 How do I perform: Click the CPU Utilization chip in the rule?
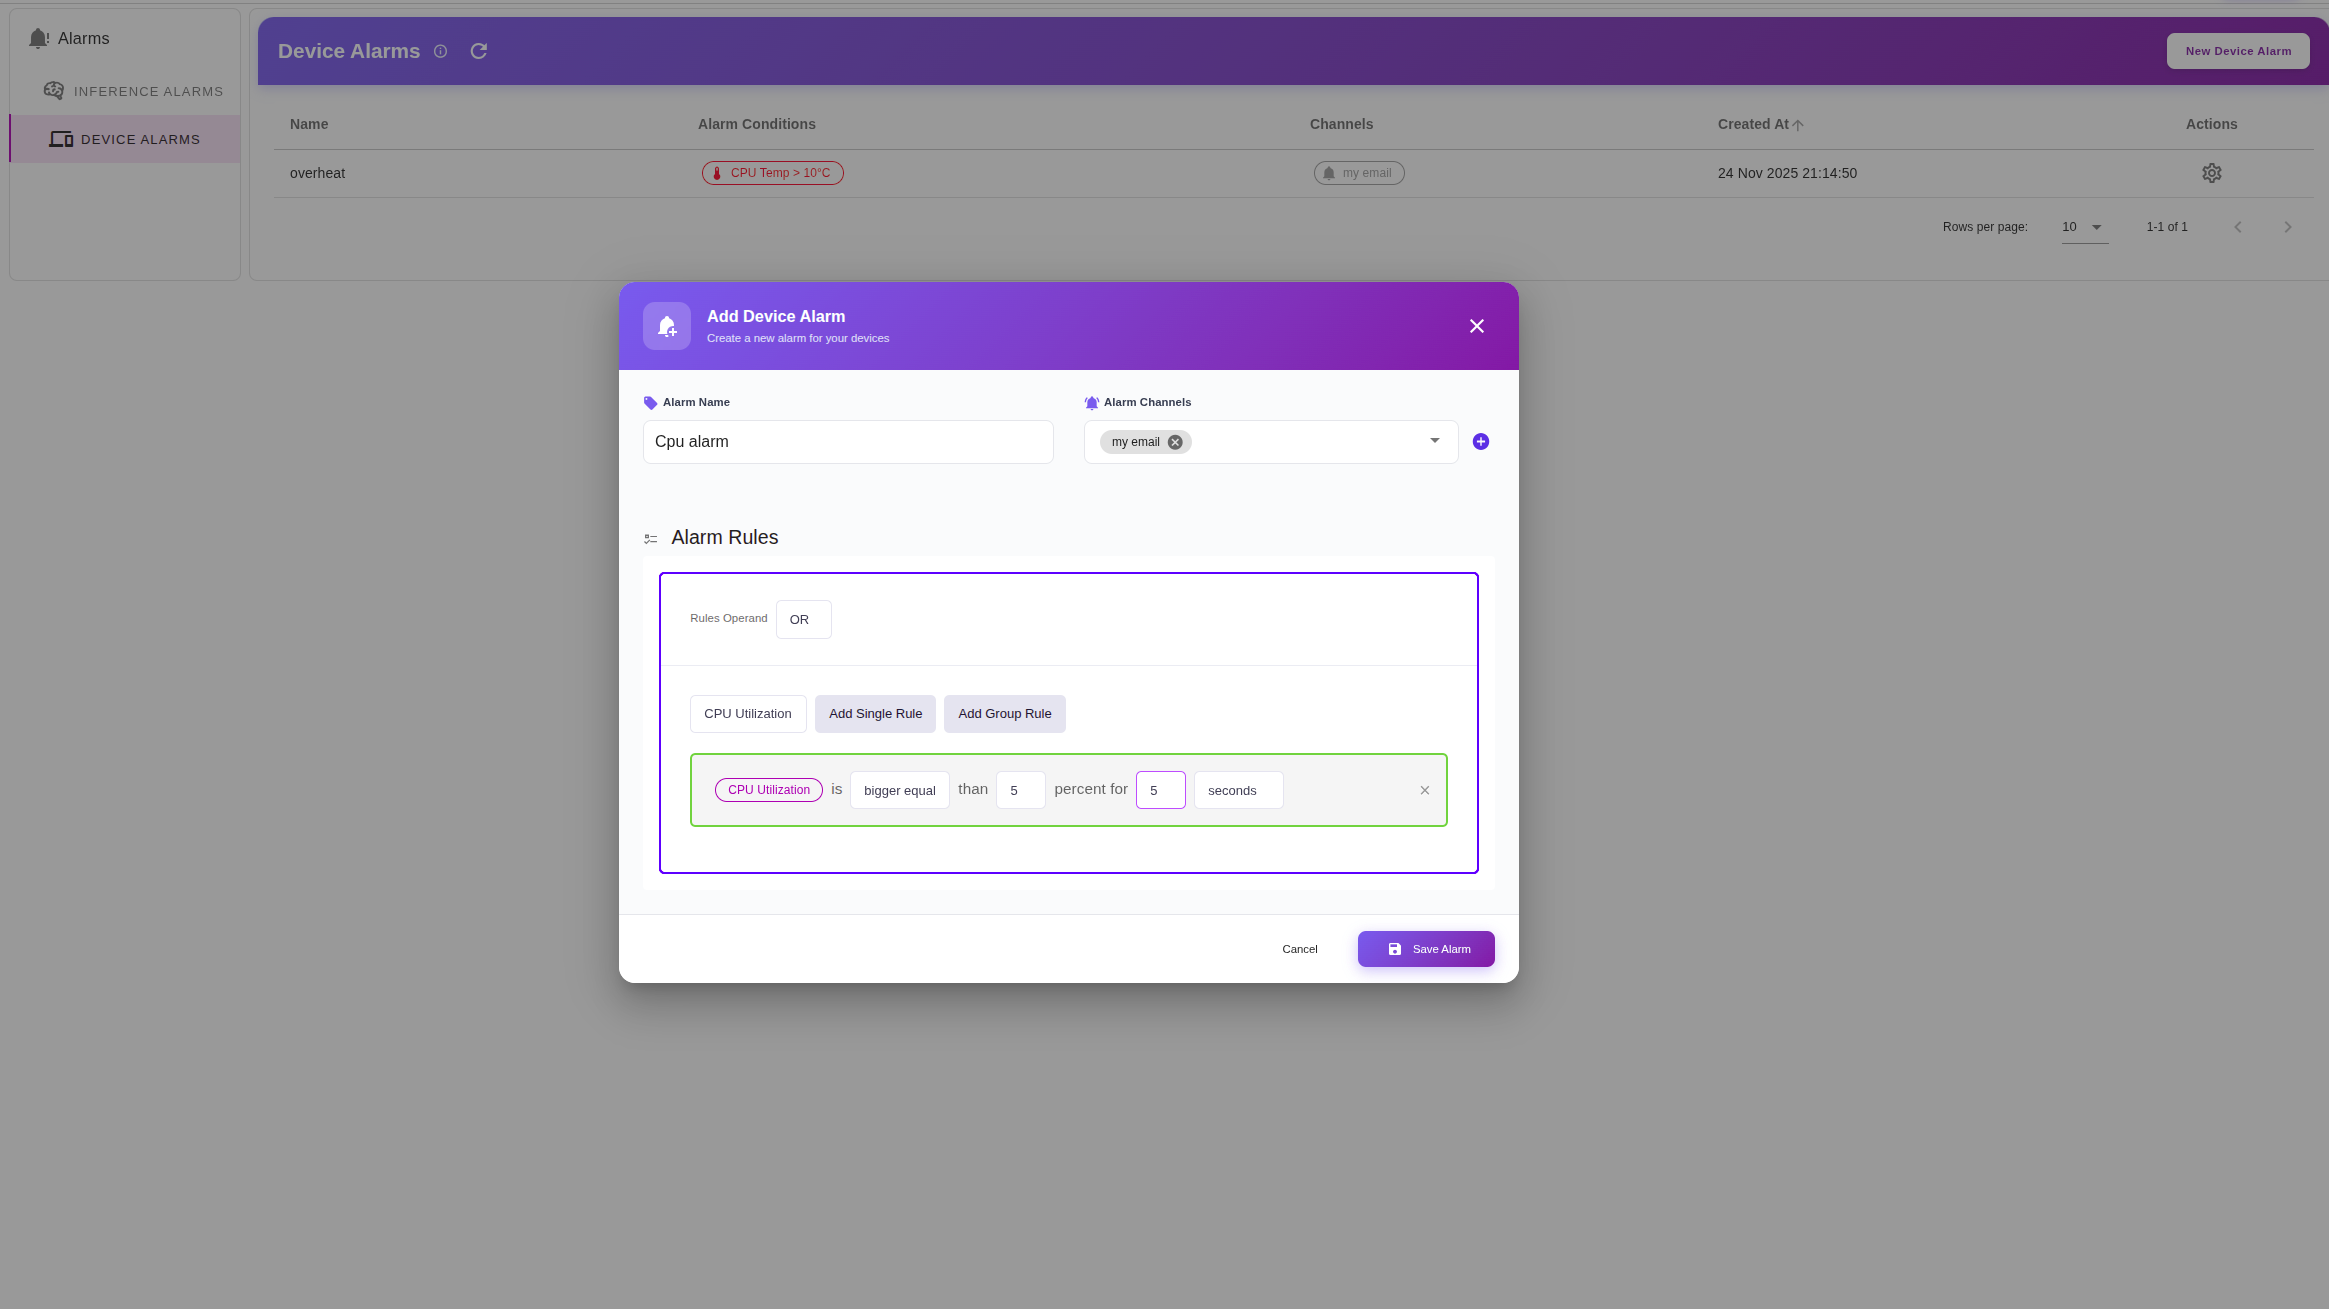pos(767,789)
